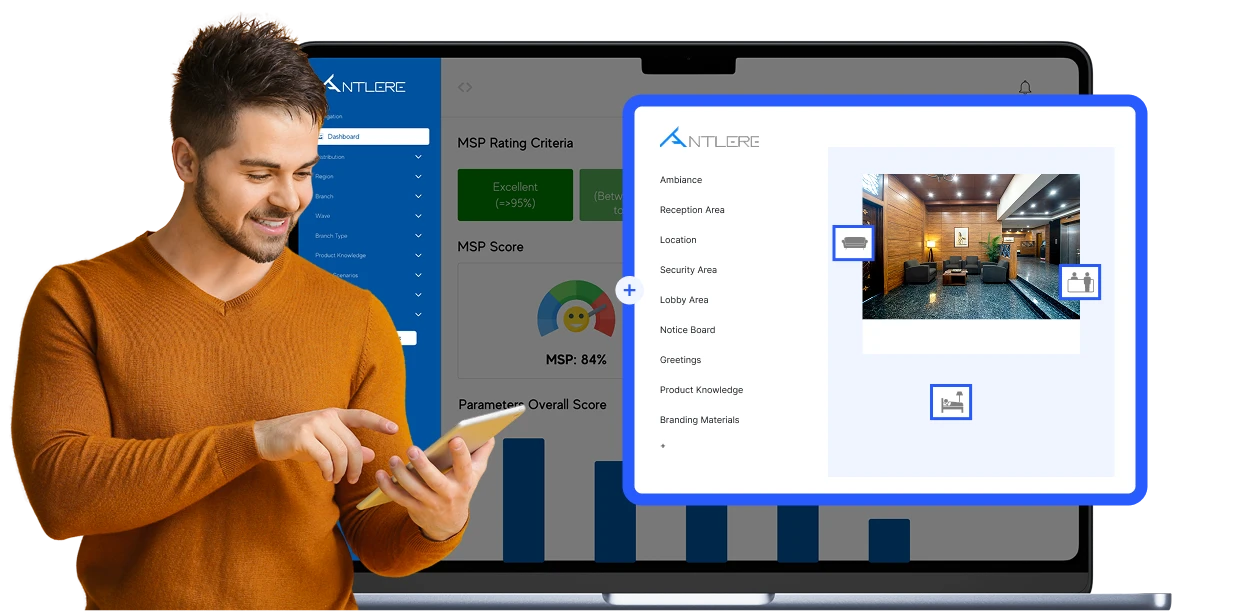The width and height of the screenshot is (1244, 611).
Task: Select Greetings in the popup list
Action: coord(681,360)
